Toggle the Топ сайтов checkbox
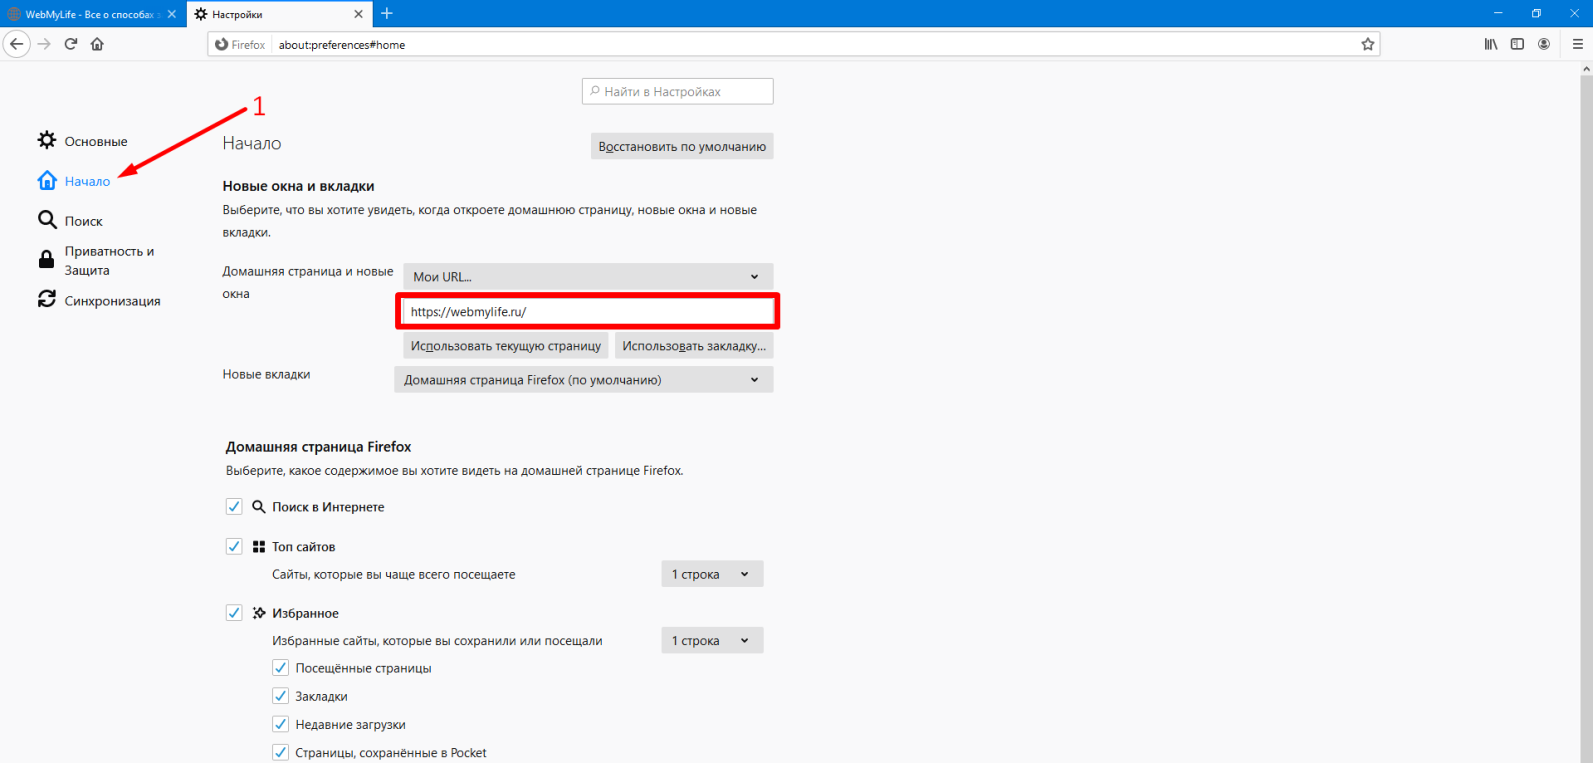 pos(234,547)
